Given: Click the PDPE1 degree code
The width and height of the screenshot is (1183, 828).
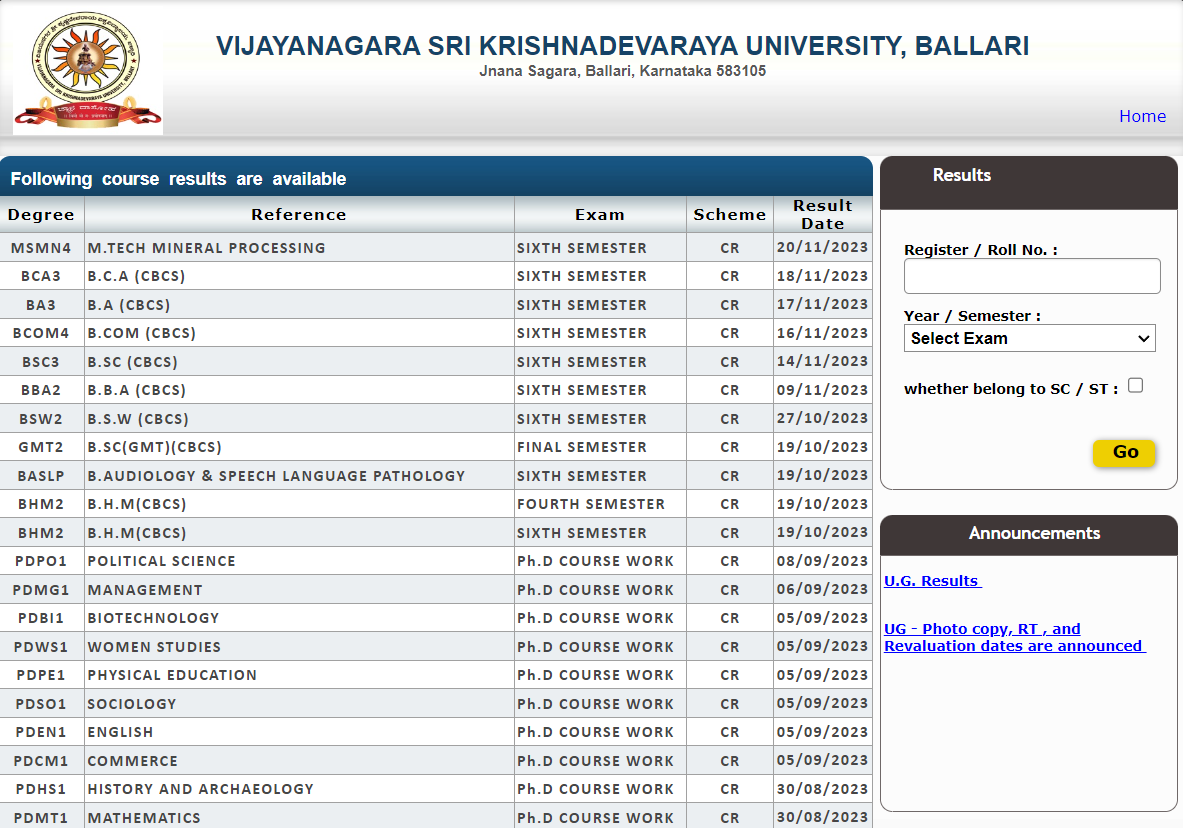Looking at the screenshot, I should (x=41, y=675).
